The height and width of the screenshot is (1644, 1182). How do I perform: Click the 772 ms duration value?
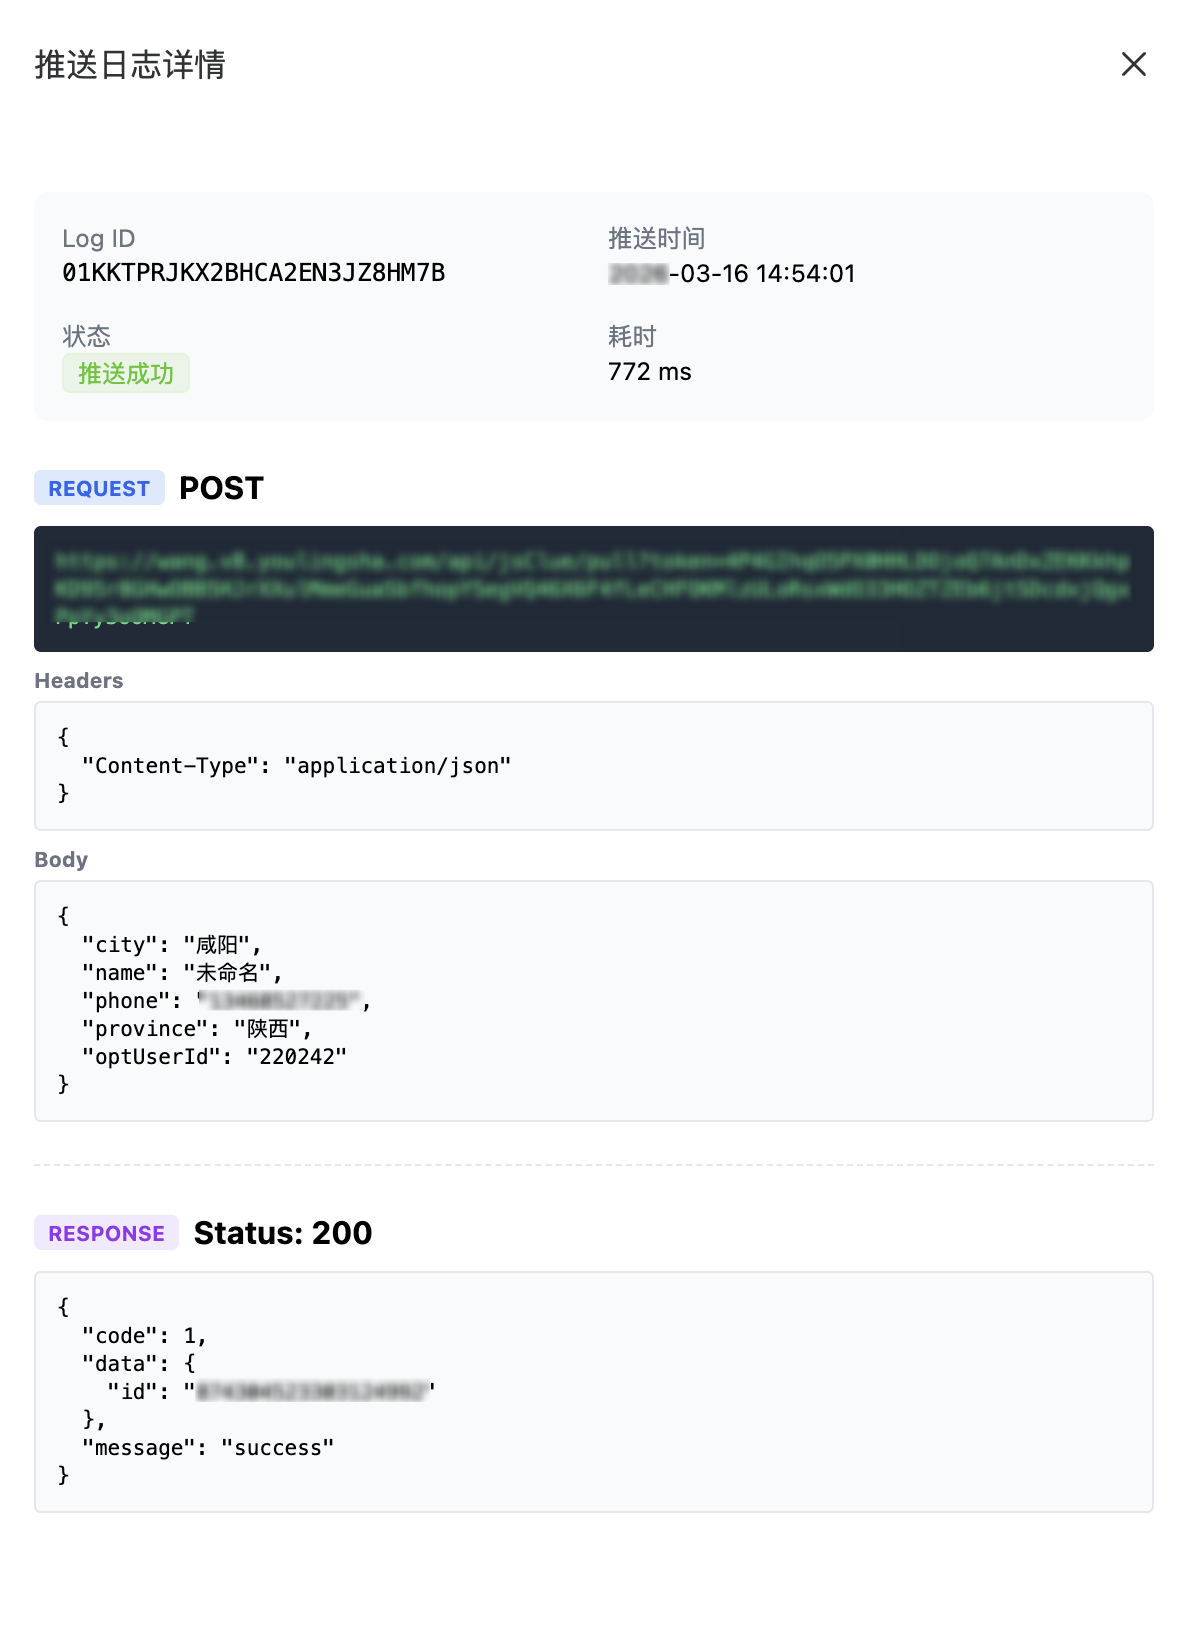coord(649,372)
